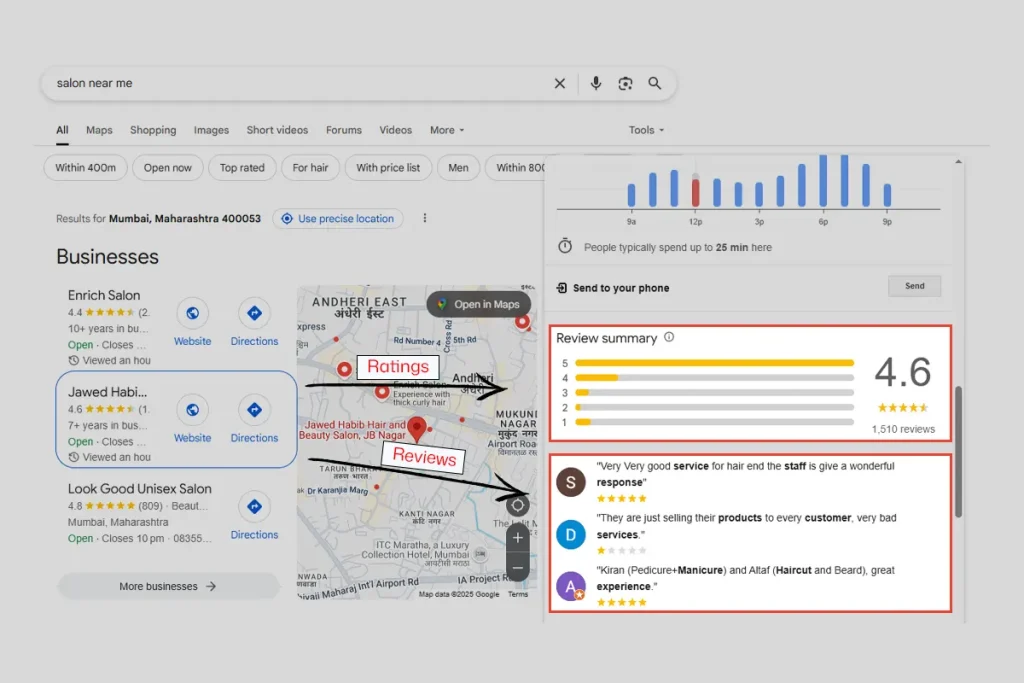Get Directions to Enrich Salon

(x=254, y=313)
